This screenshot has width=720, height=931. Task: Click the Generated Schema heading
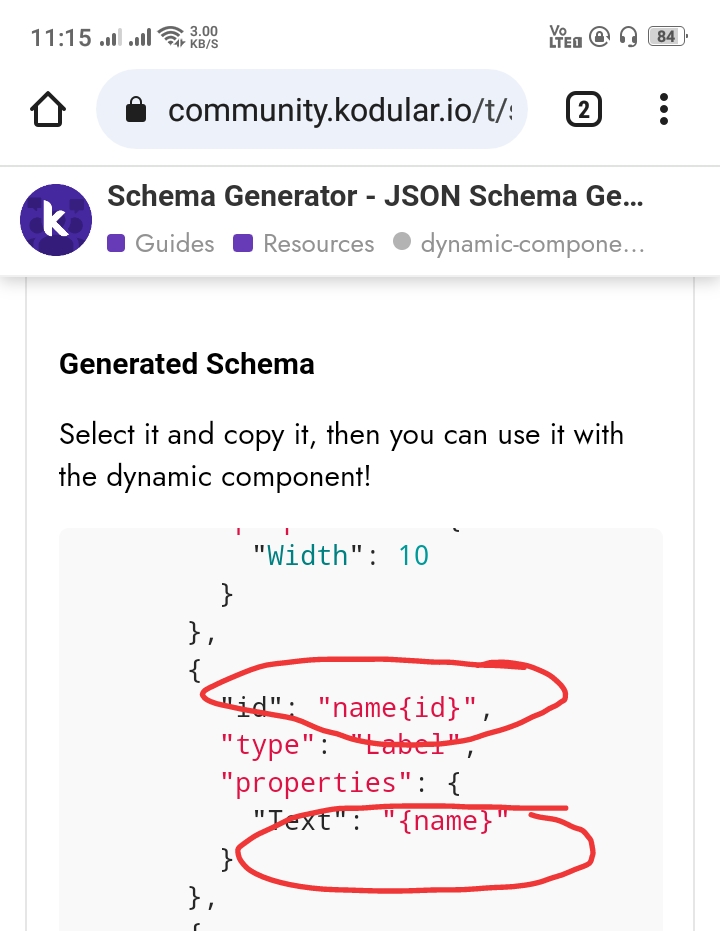pos(186,363)
